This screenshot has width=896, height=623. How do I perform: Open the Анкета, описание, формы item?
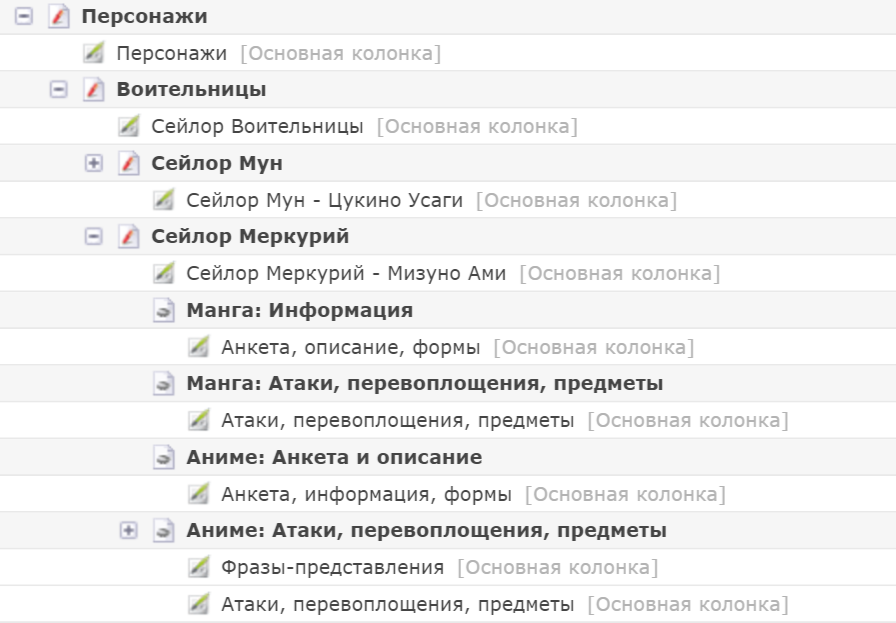350,347
